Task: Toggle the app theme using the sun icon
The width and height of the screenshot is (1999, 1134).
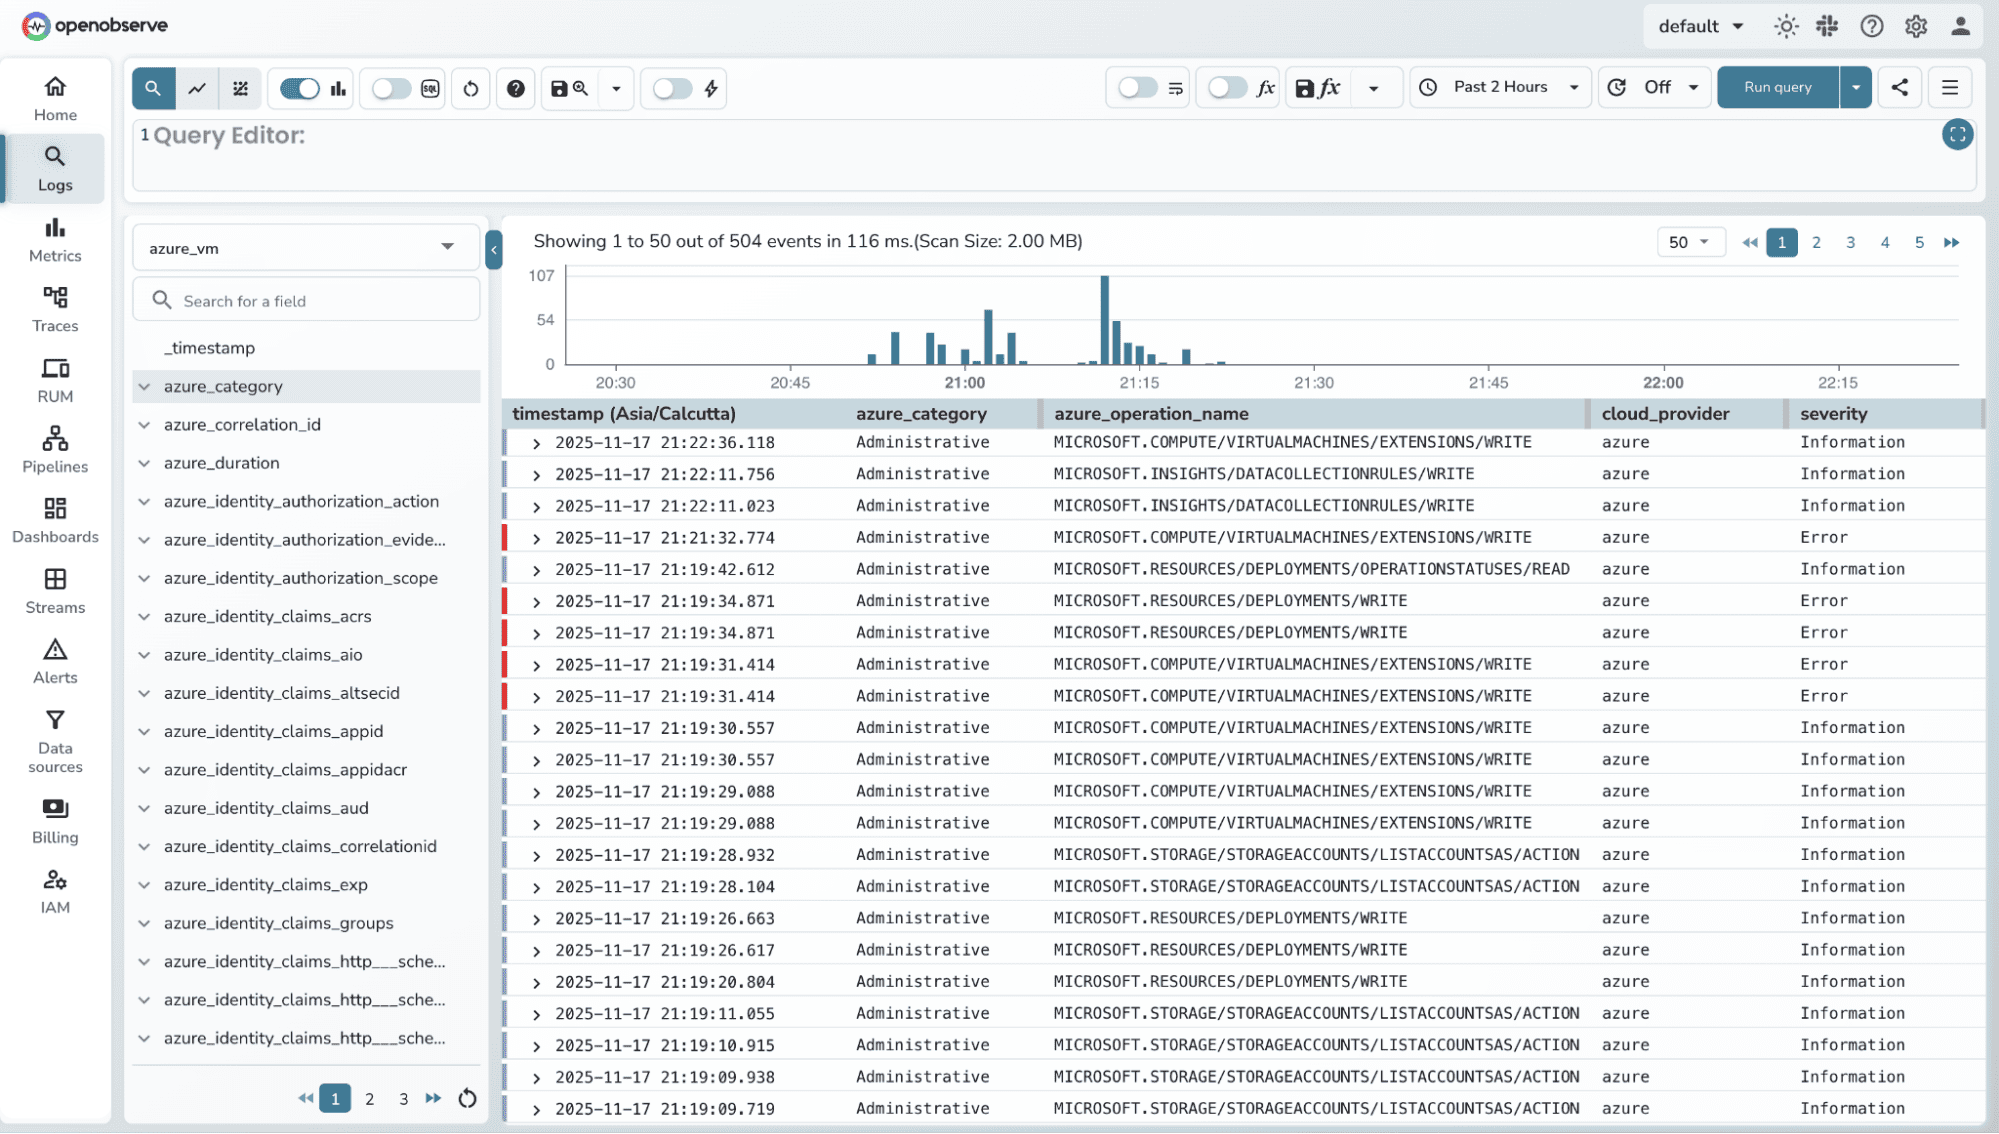Action: [1786, 26]
